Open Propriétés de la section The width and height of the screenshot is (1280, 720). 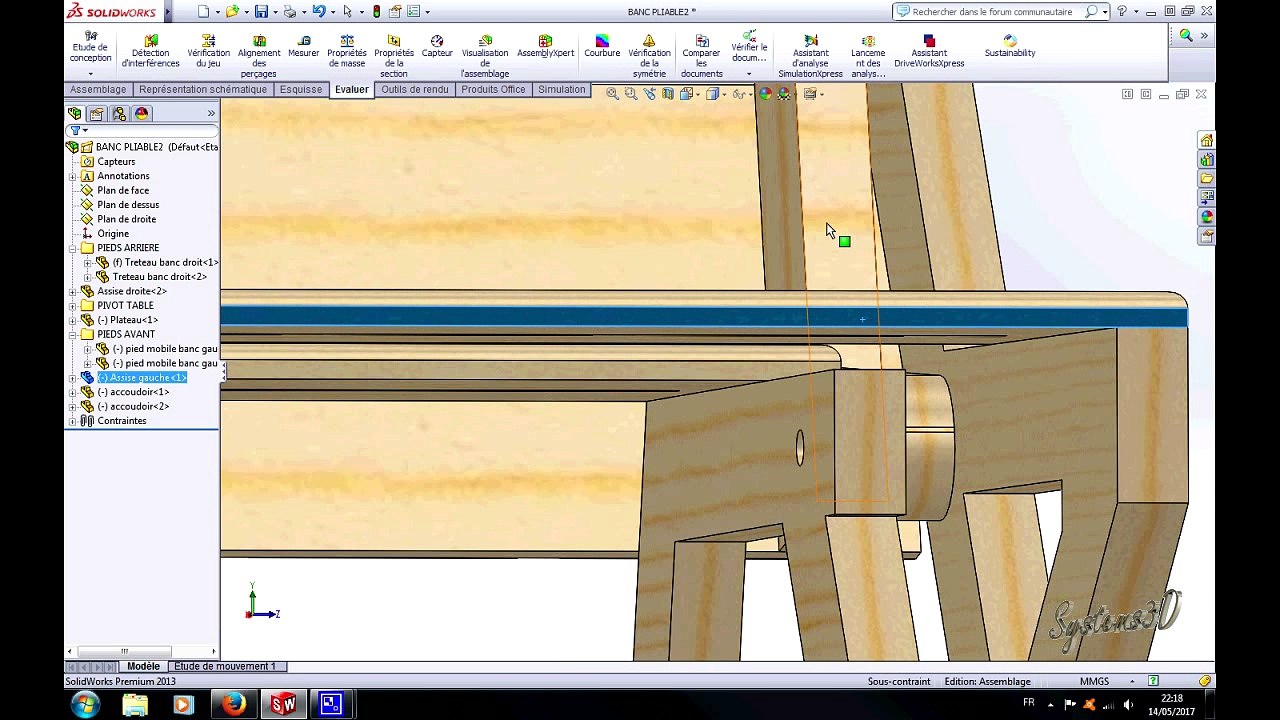[x=394, y=57]
